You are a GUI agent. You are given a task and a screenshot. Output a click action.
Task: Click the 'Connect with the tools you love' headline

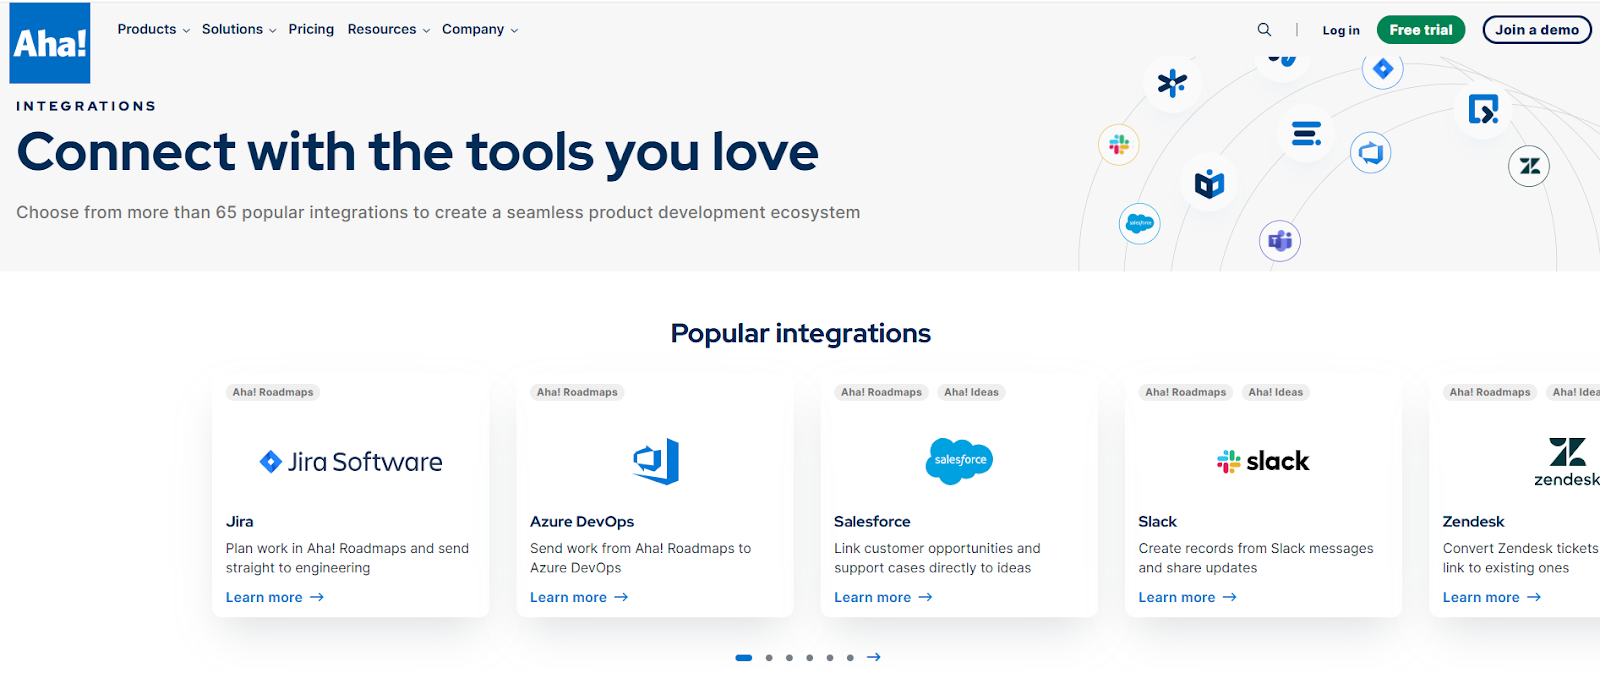pos(417,152)
